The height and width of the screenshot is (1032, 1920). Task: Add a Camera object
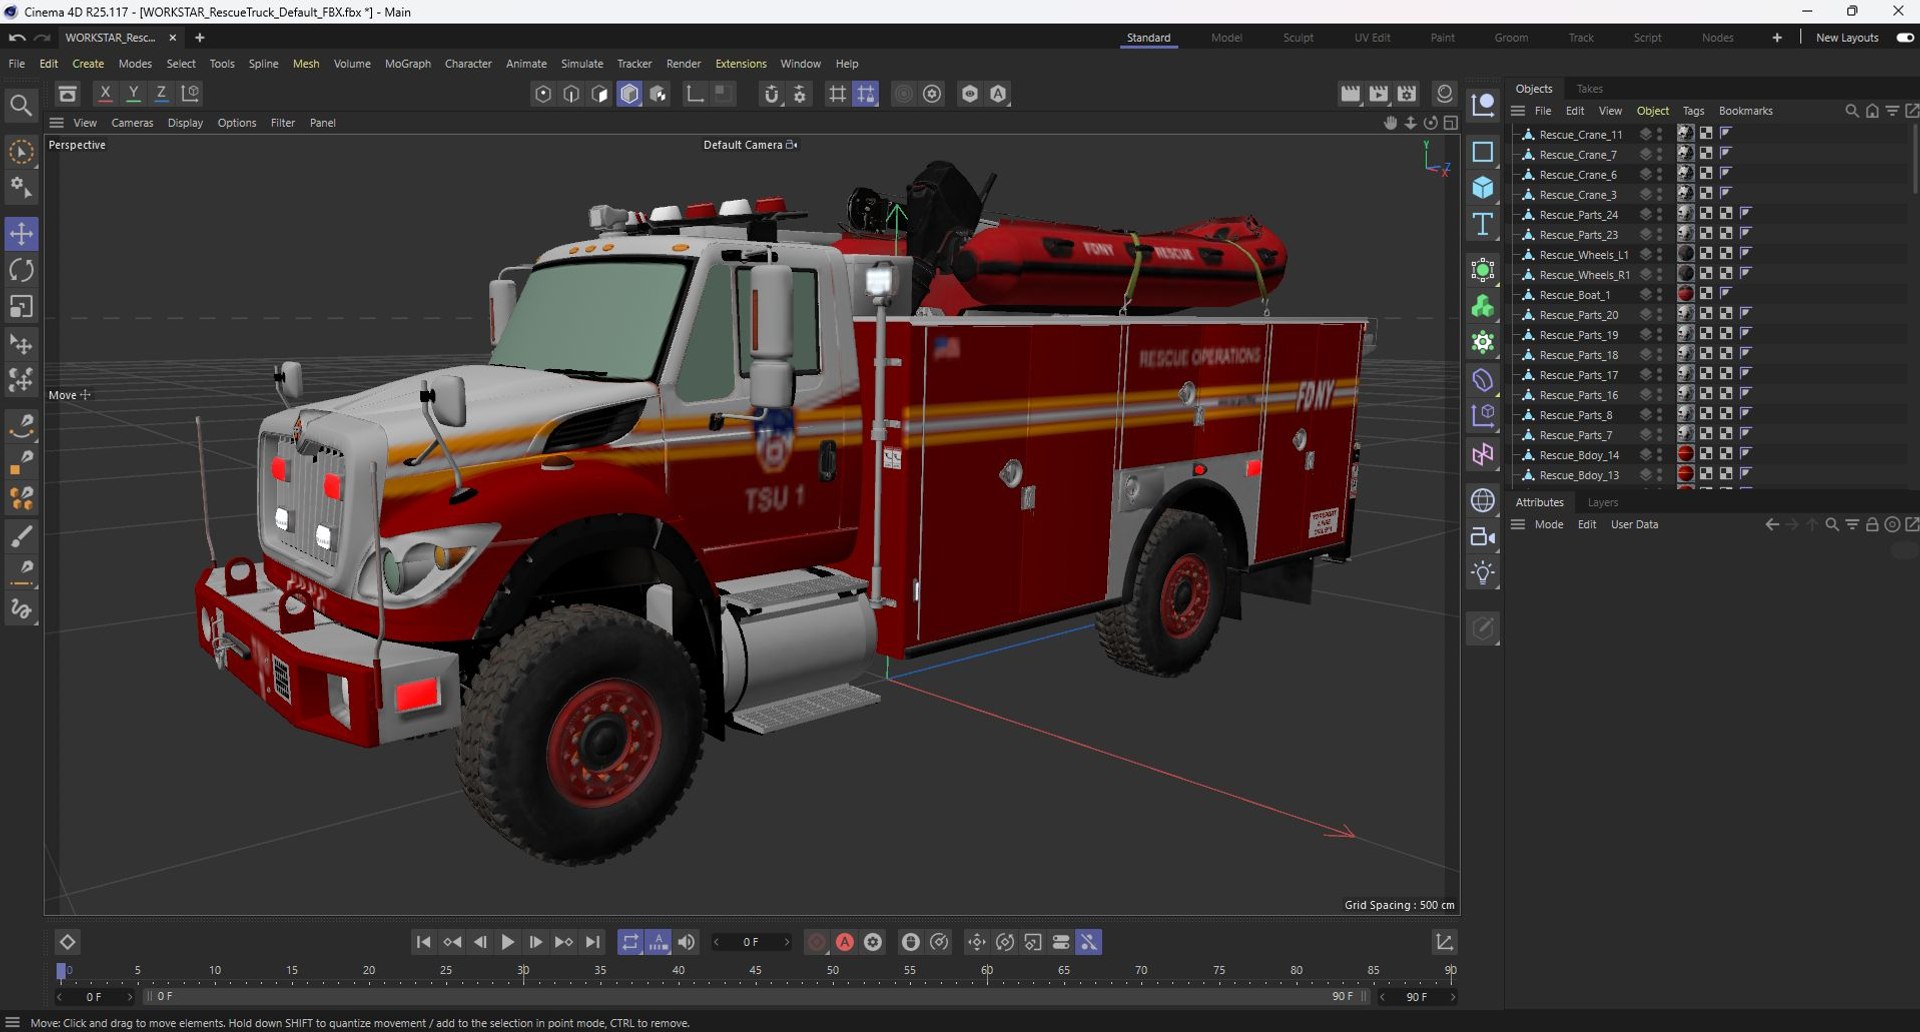tap(1483, 537)
